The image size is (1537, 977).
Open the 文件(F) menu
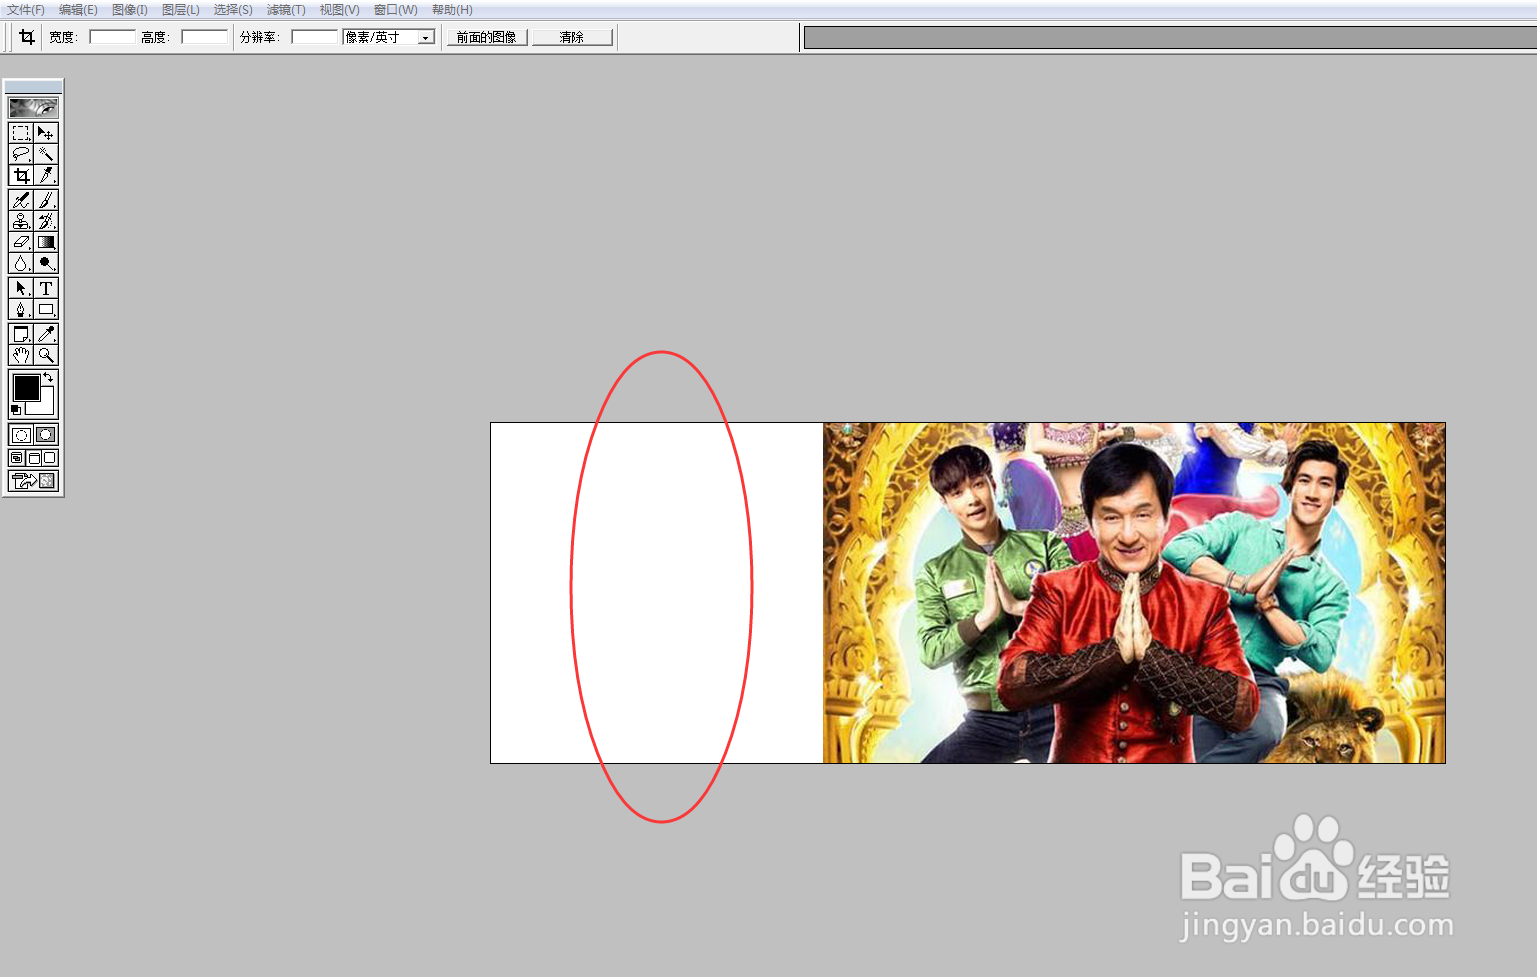click(x=26, y=10)
